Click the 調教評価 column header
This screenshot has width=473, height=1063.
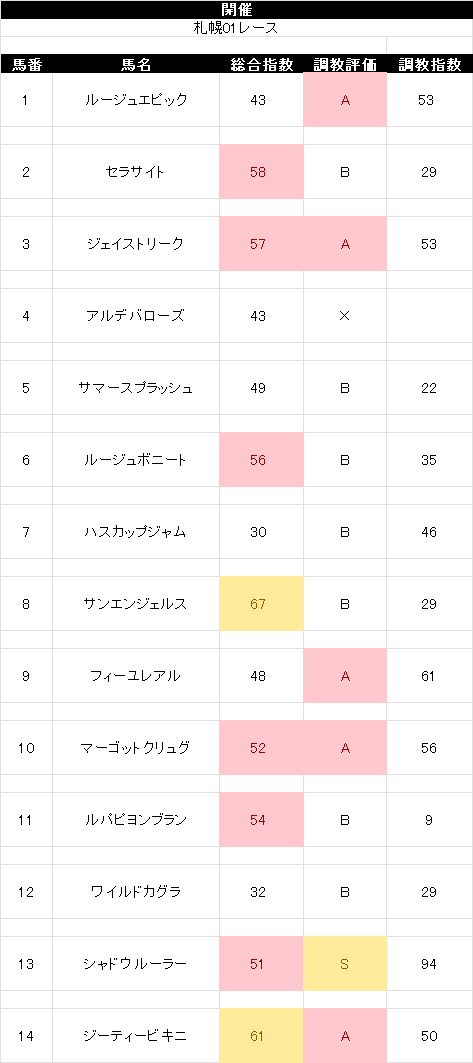[345, 64]
